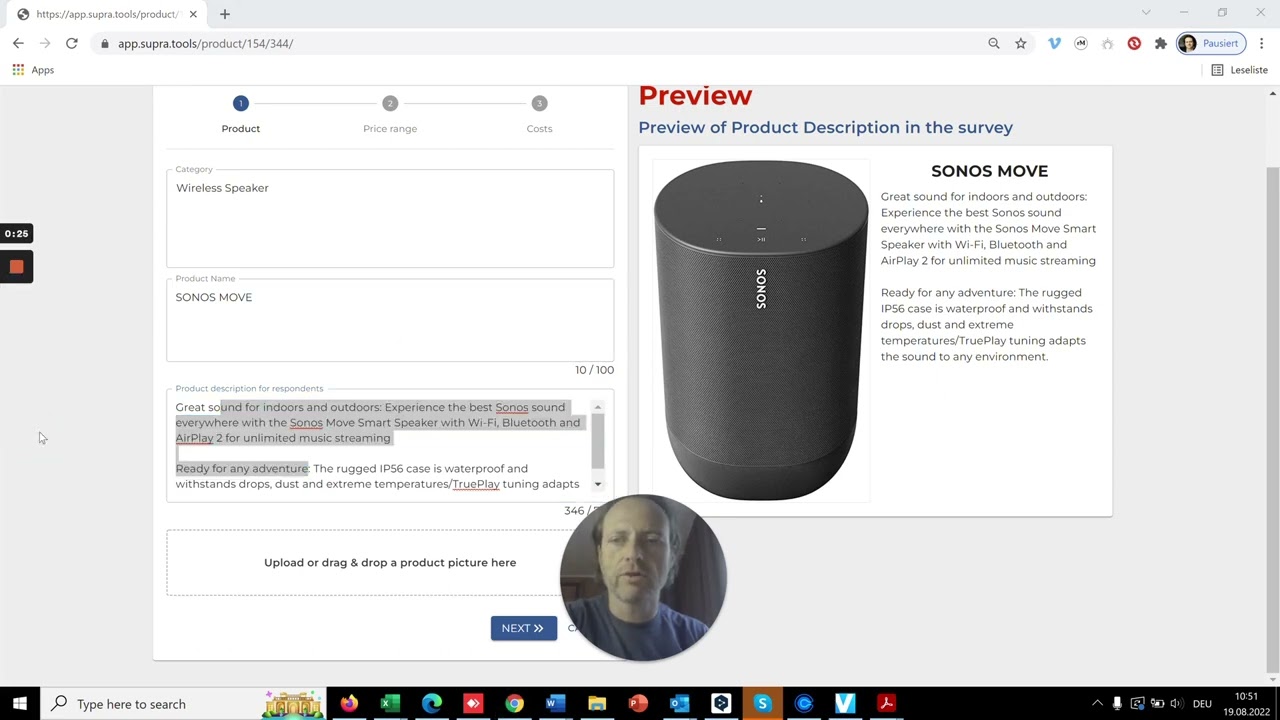Image resolution: width=1280 pixels, height=720 pixels.
Task: Click the Sonos Move speaker preview image
Action: pyautogui.click(x=761, y=330)
